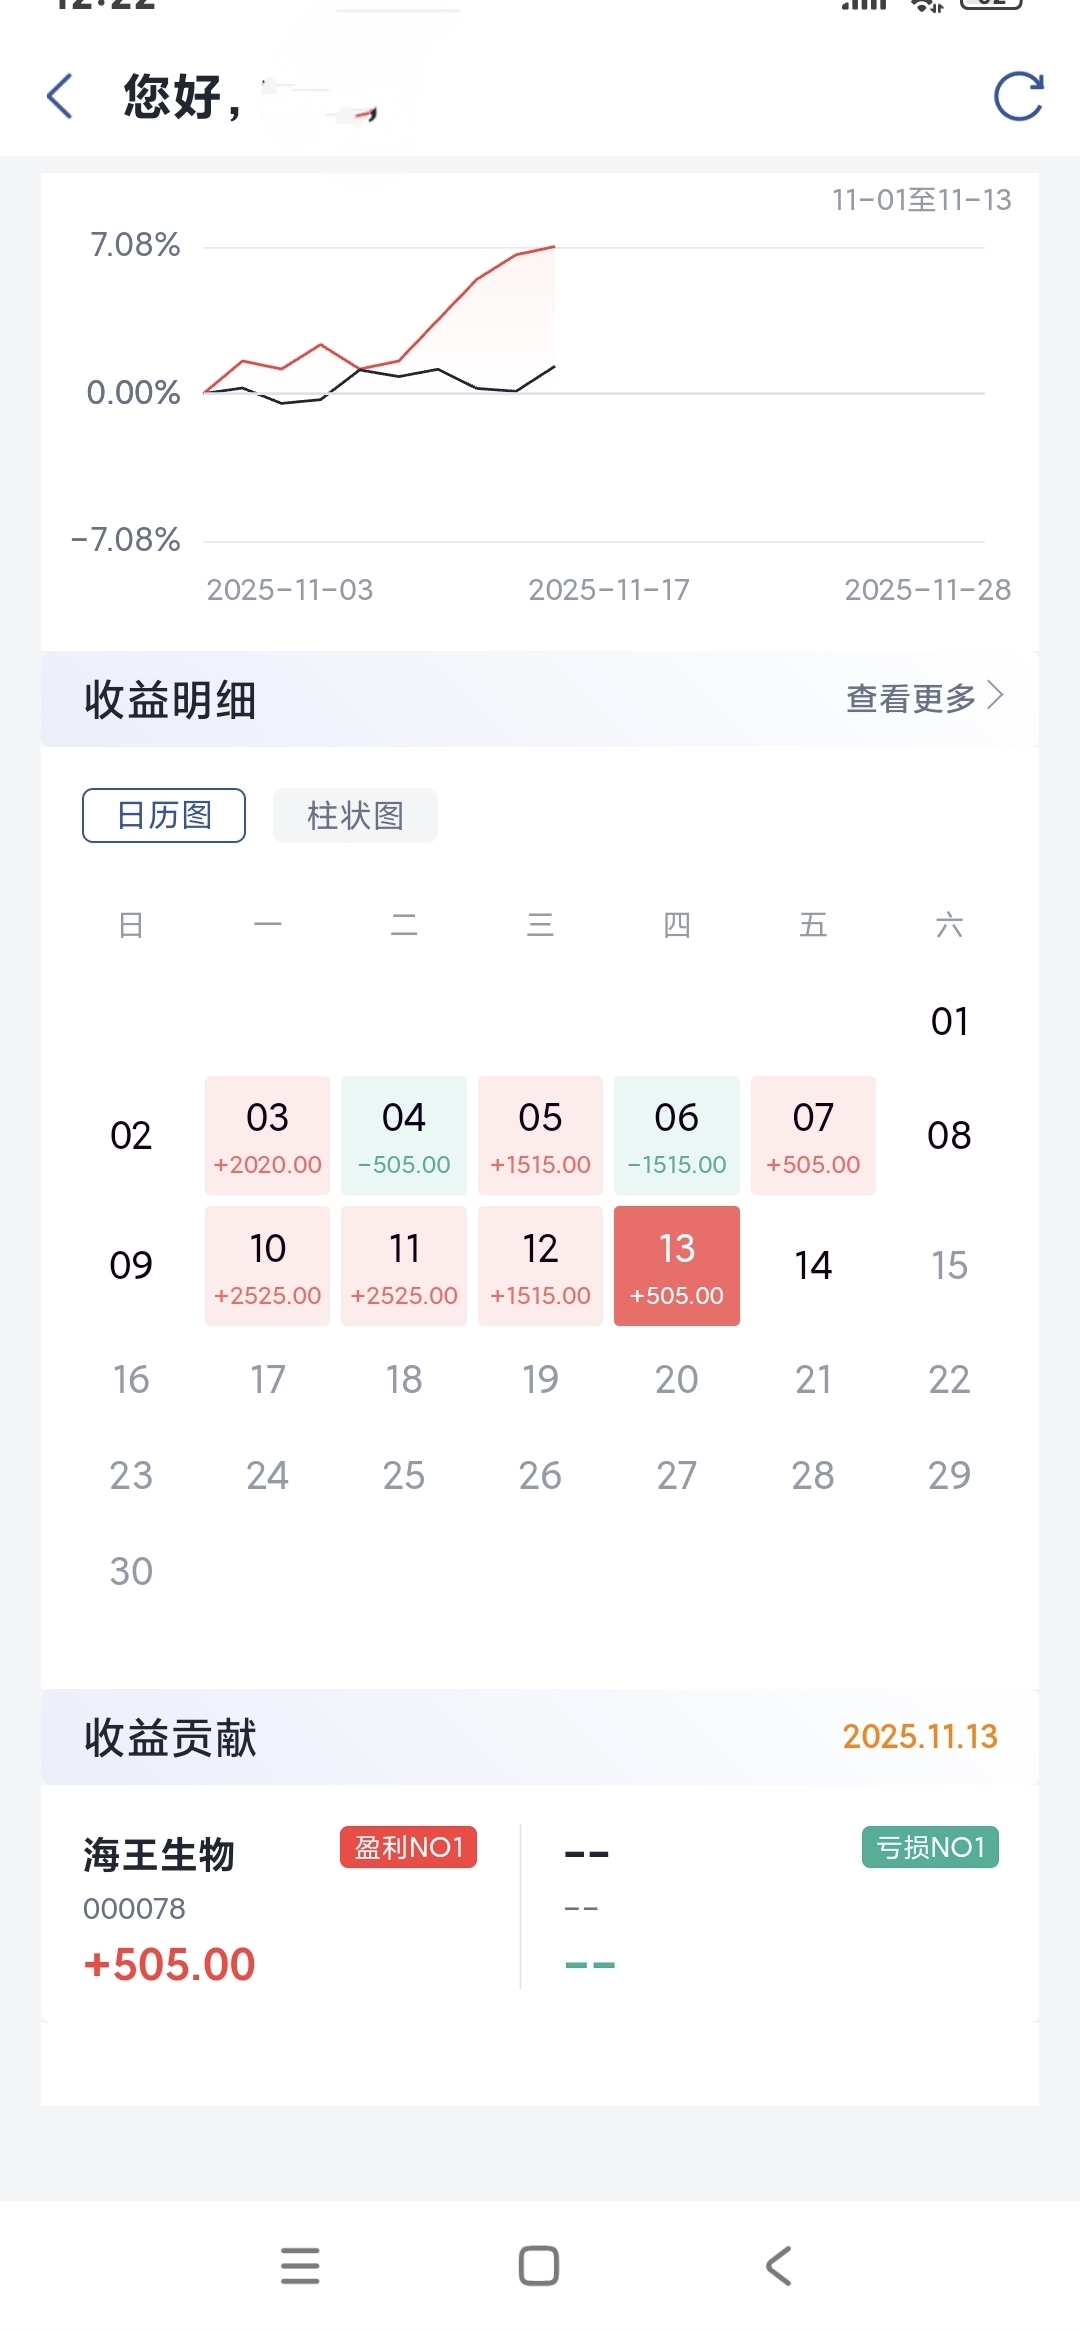Select the 11-01至11-13 date range

(x=921, y=200)
